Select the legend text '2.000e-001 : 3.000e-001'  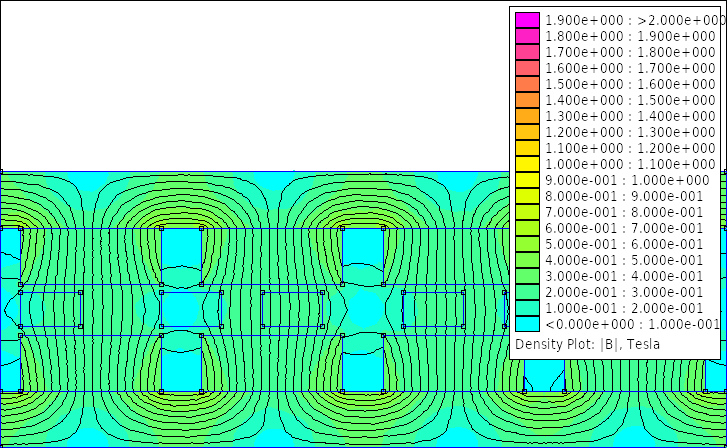[624, 292]
